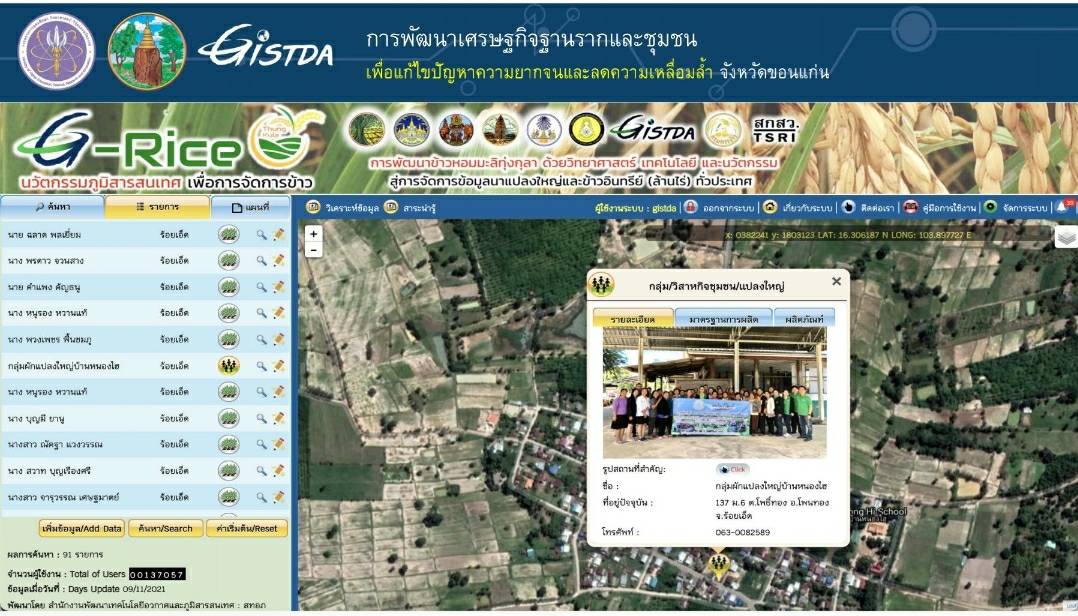
Task: Click the ค่าเริ่มต้น/Reset button
Action: click(x=247, y=529)
